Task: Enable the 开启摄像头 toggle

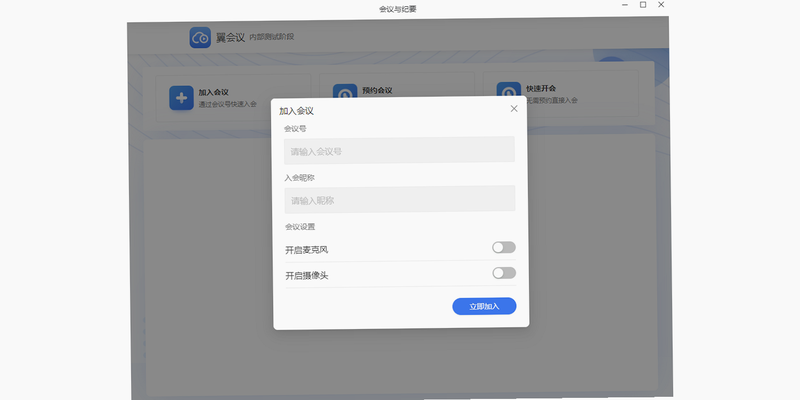Action: point(504,273)
